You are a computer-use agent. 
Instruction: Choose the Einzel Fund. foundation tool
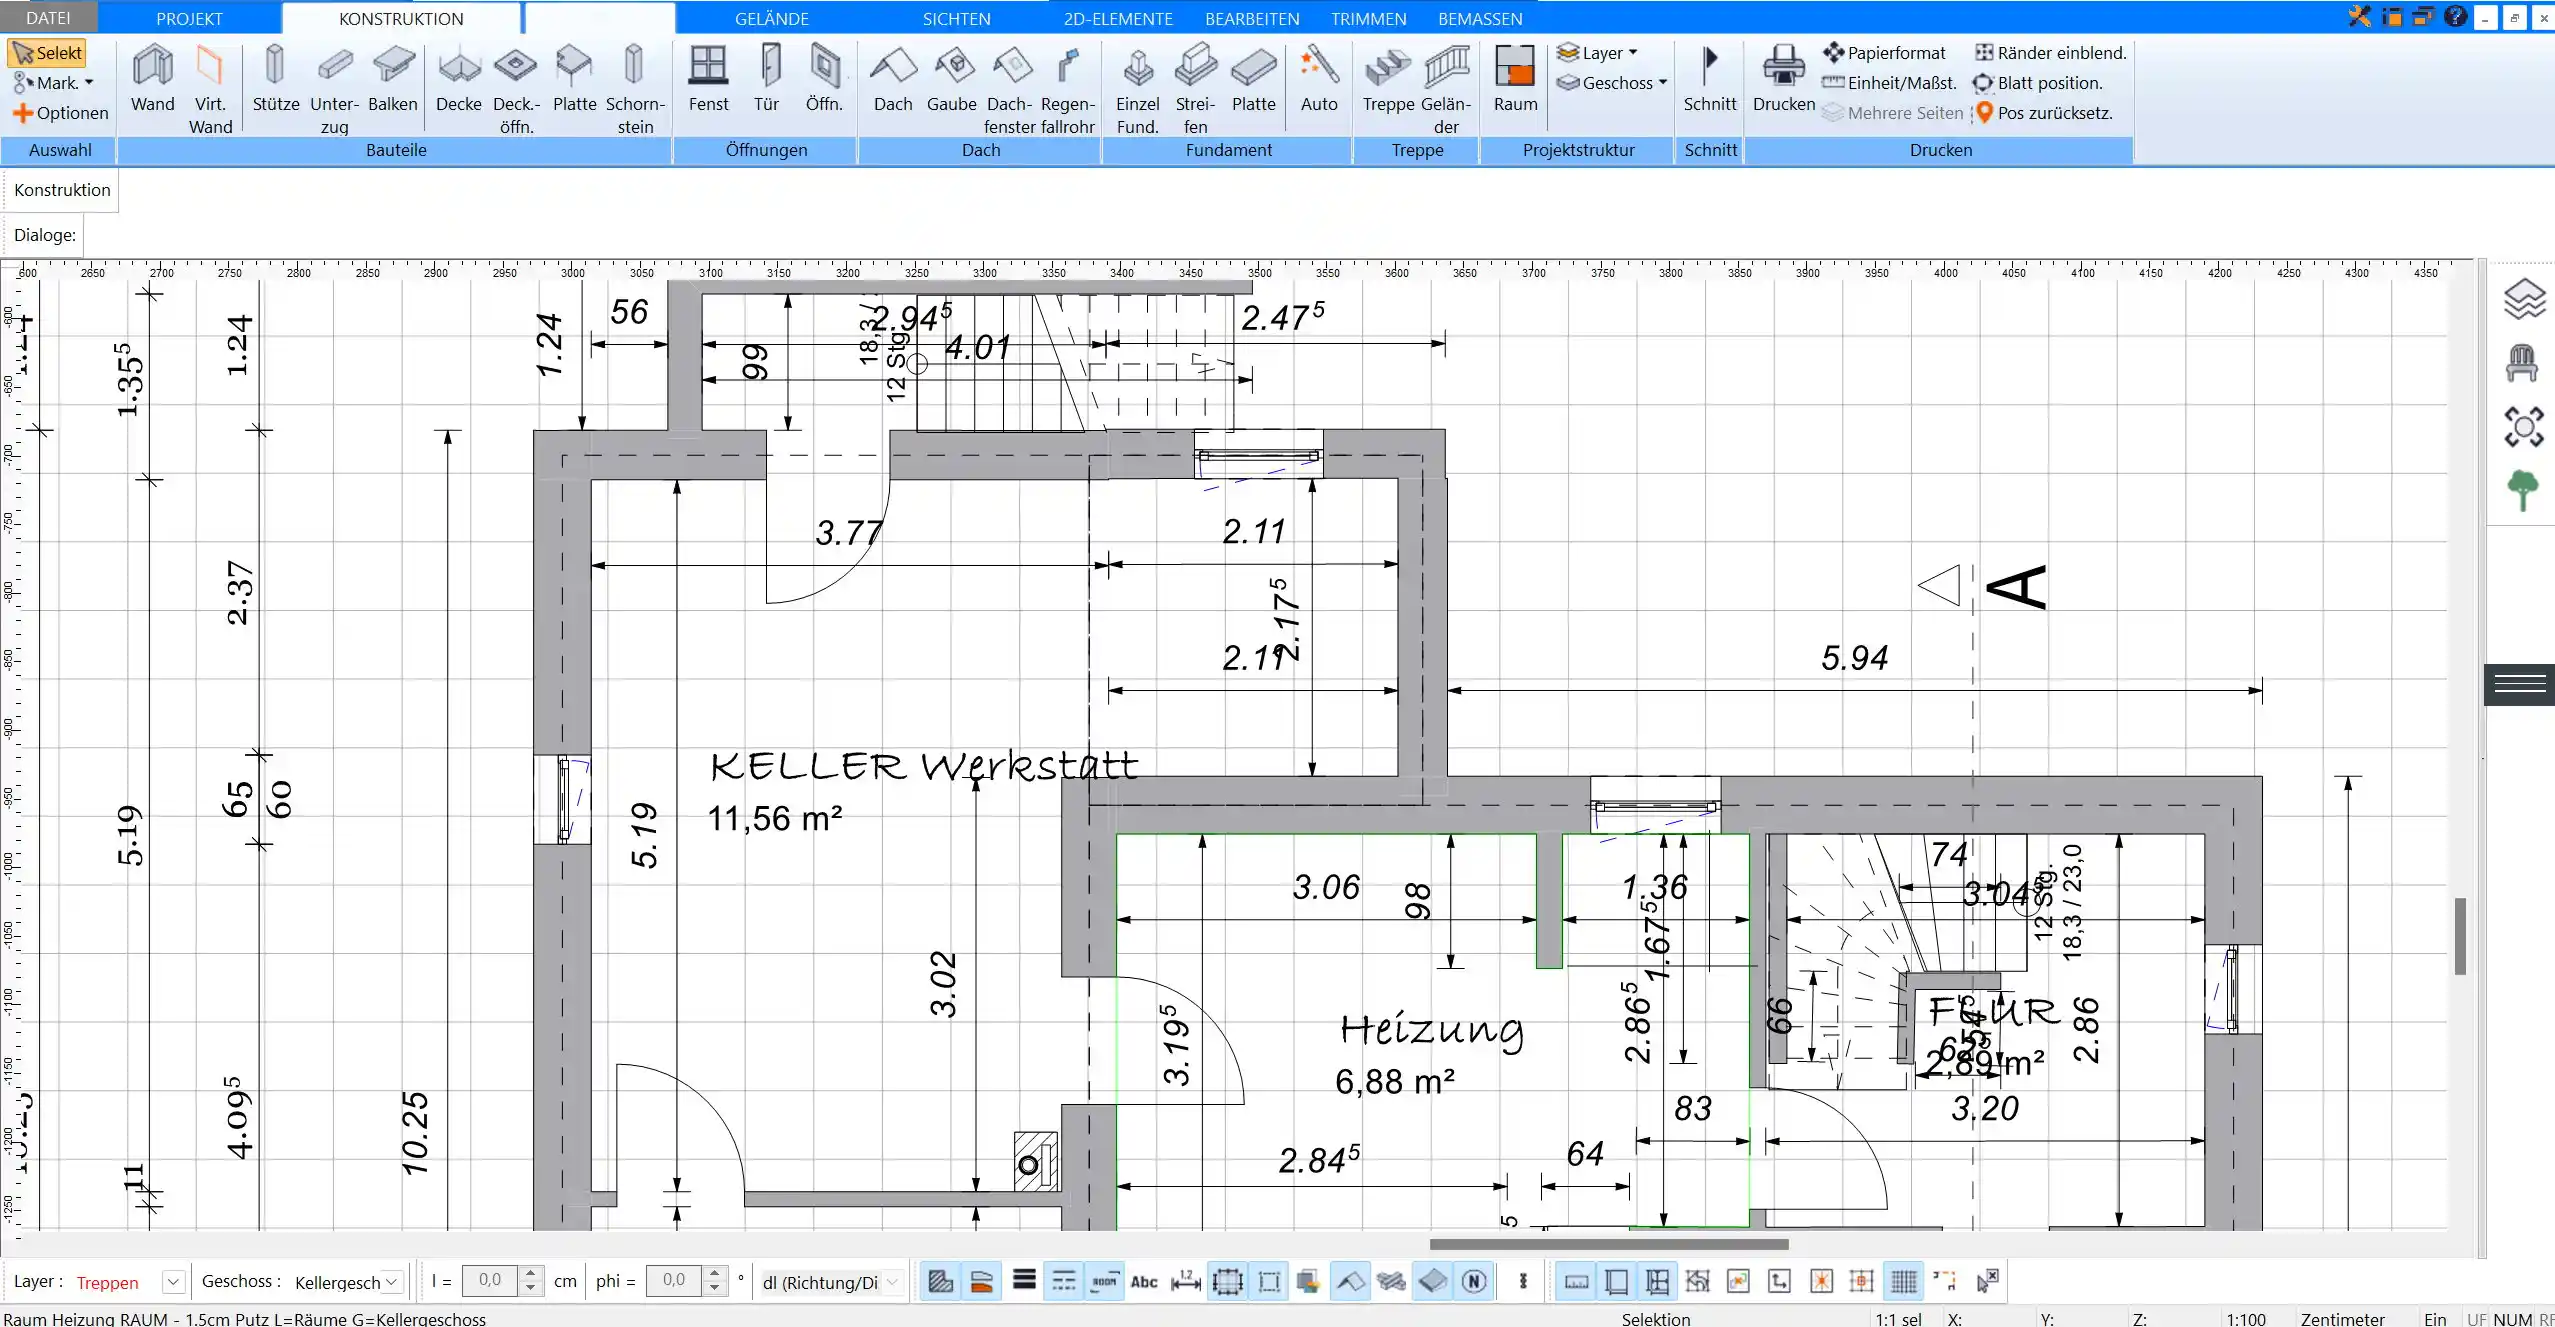pos(1137,89)
